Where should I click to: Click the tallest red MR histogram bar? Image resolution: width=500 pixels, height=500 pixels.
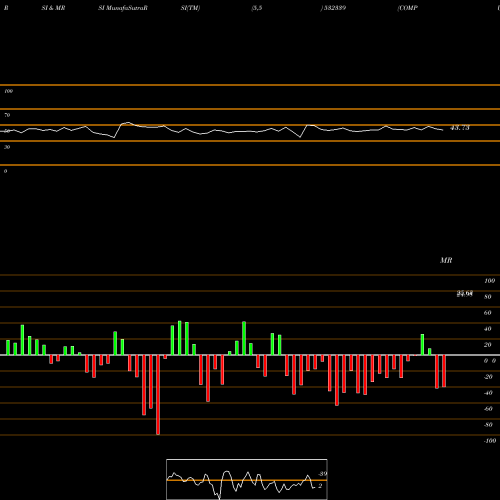[x=158, y=395]
